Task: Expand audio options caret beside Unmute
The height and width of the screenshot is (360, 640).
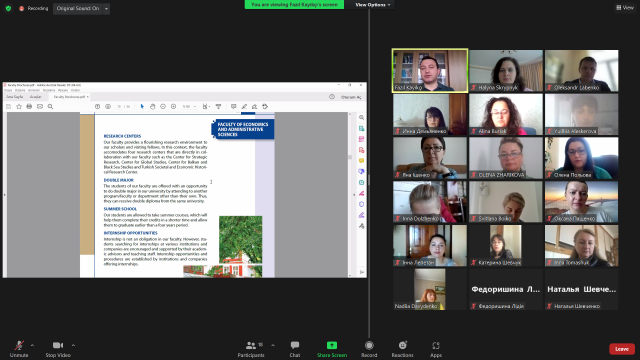Action: (x=32, y=345)
